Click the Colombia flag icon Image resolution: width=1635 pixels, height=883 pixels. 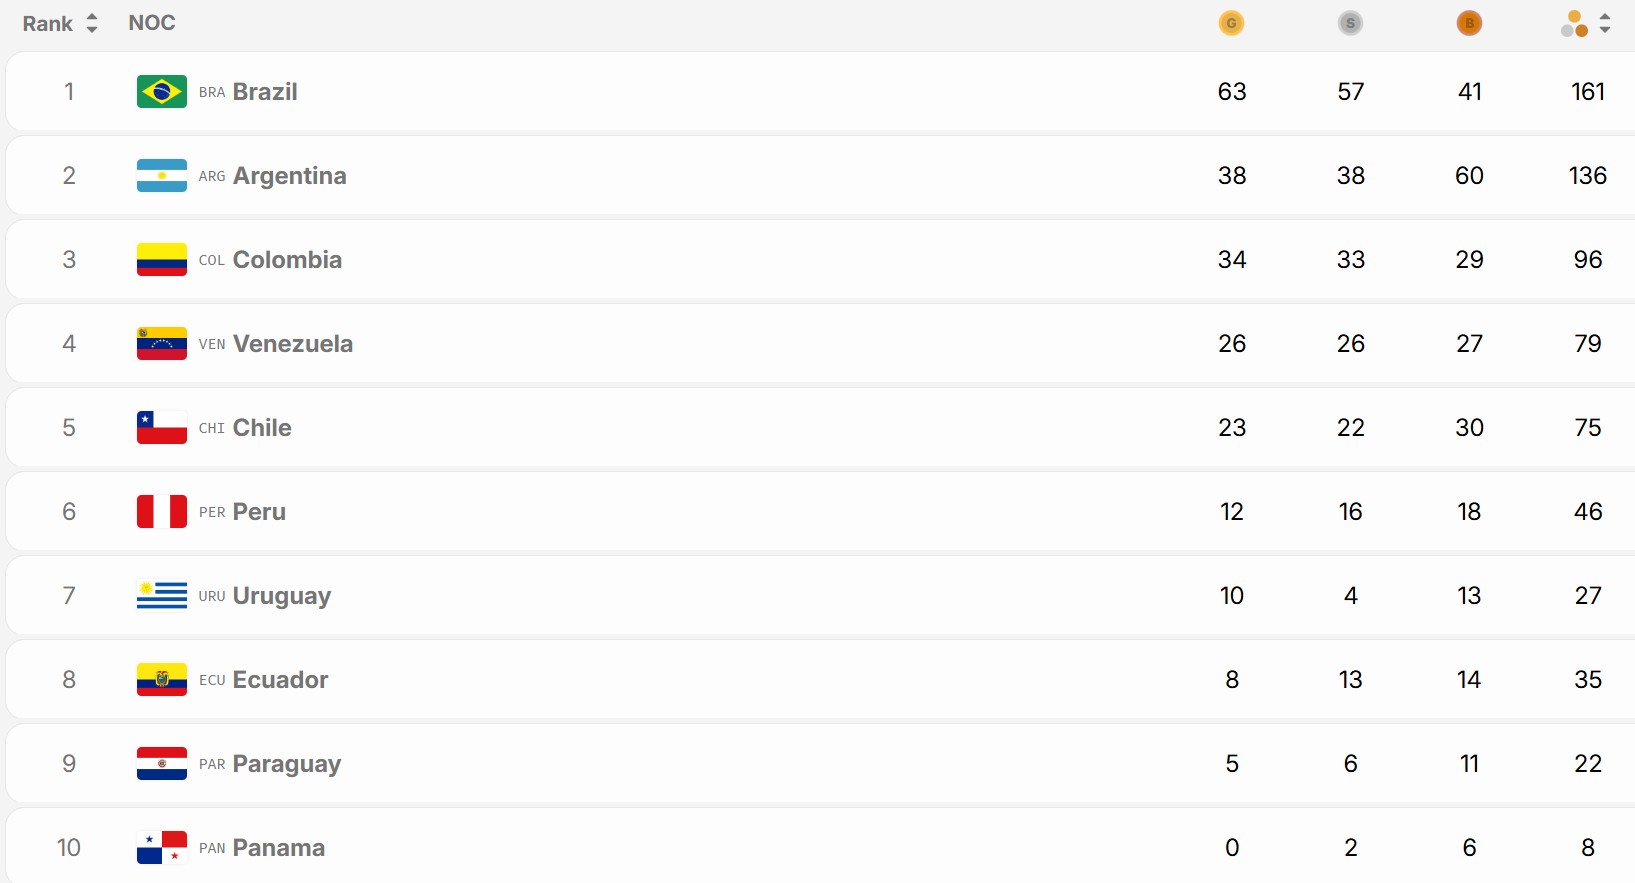(x=162, y=259)
